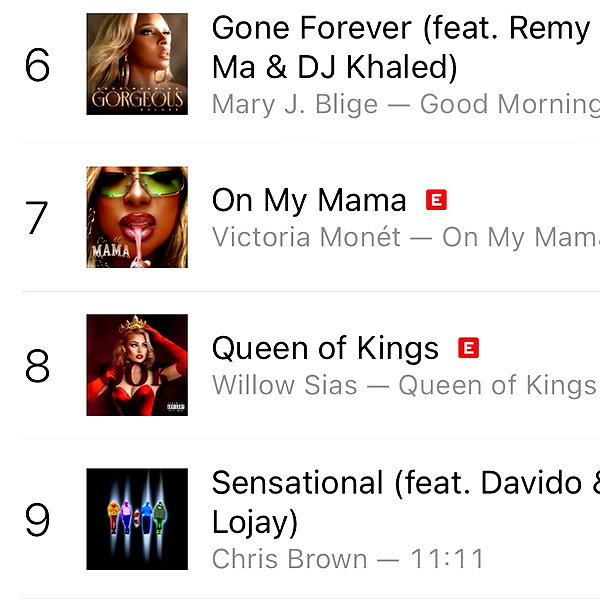The height and width of the screenshot is (600, 600).
Task: Click the explicit badge beside Queen of Kings
Action: click(468, 348)
